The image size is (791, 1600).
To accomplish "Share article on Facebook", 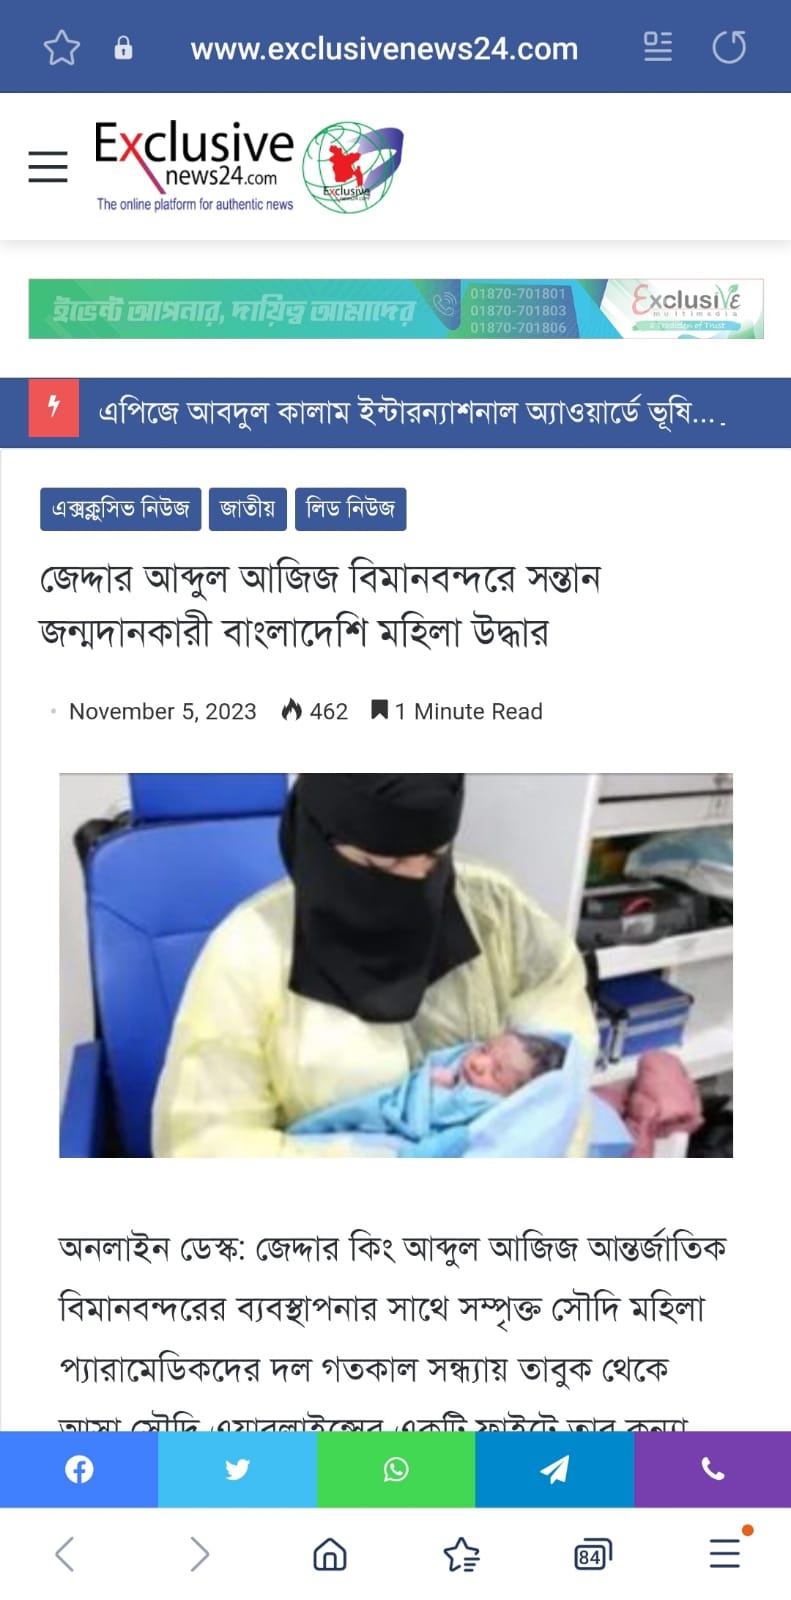I will coord(79,1469).
